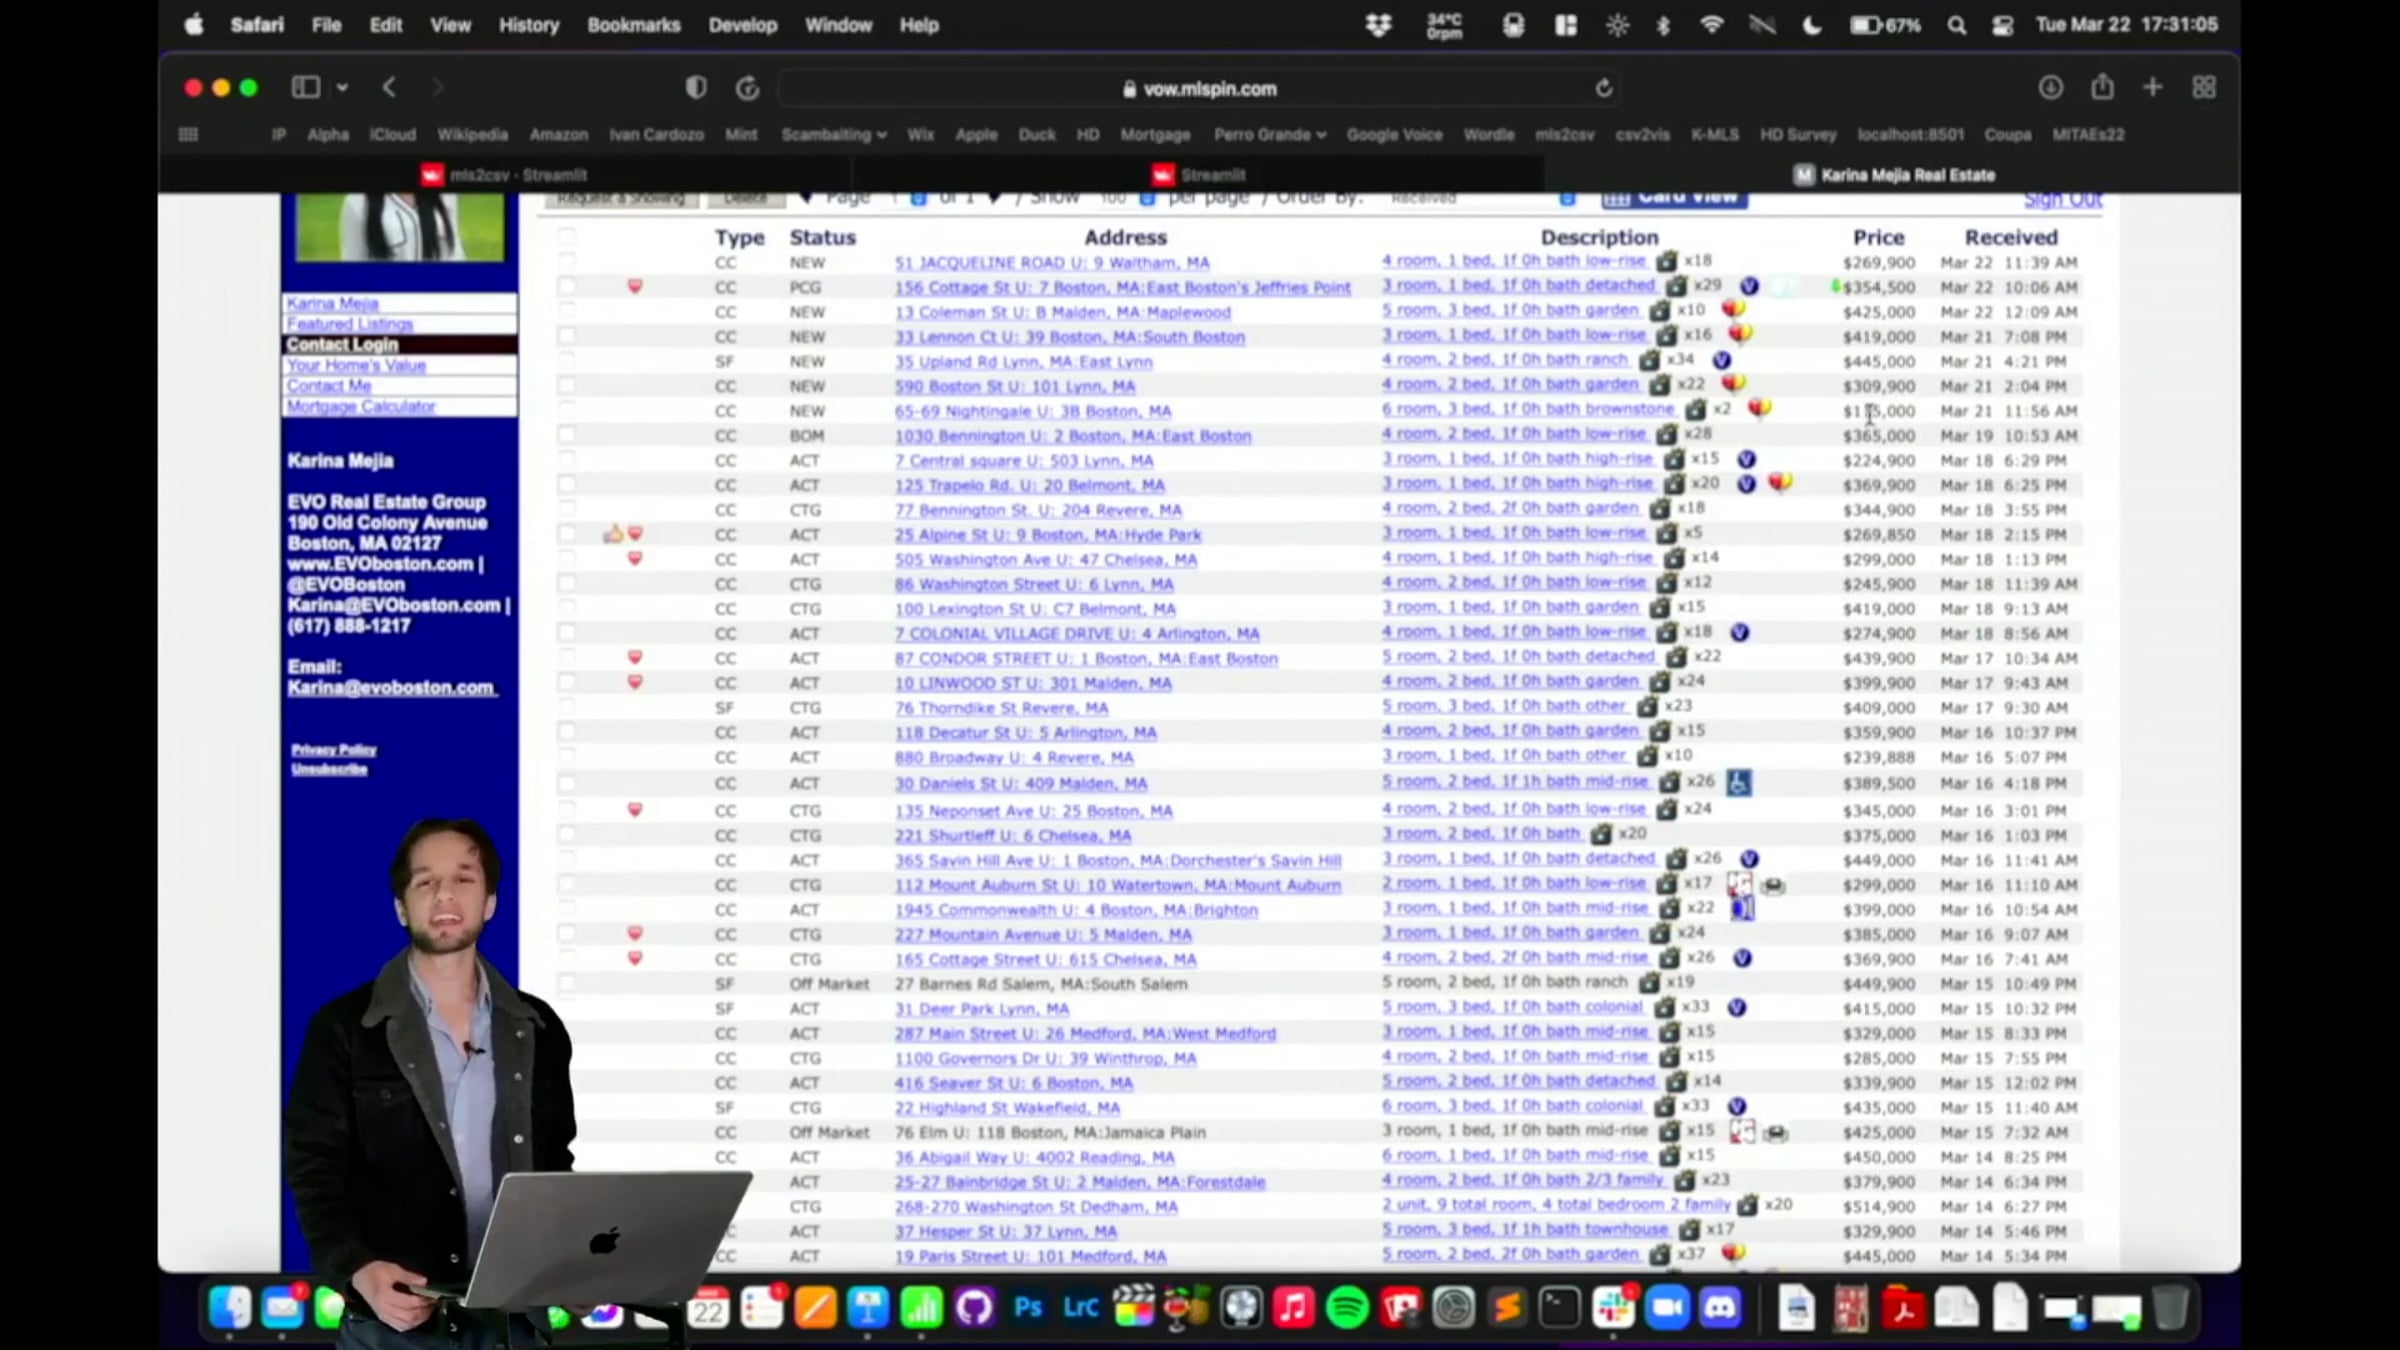Expand the Safari sidebar options chevron
Viewport: 2400px width, 1350px height.
pos(342,88)
